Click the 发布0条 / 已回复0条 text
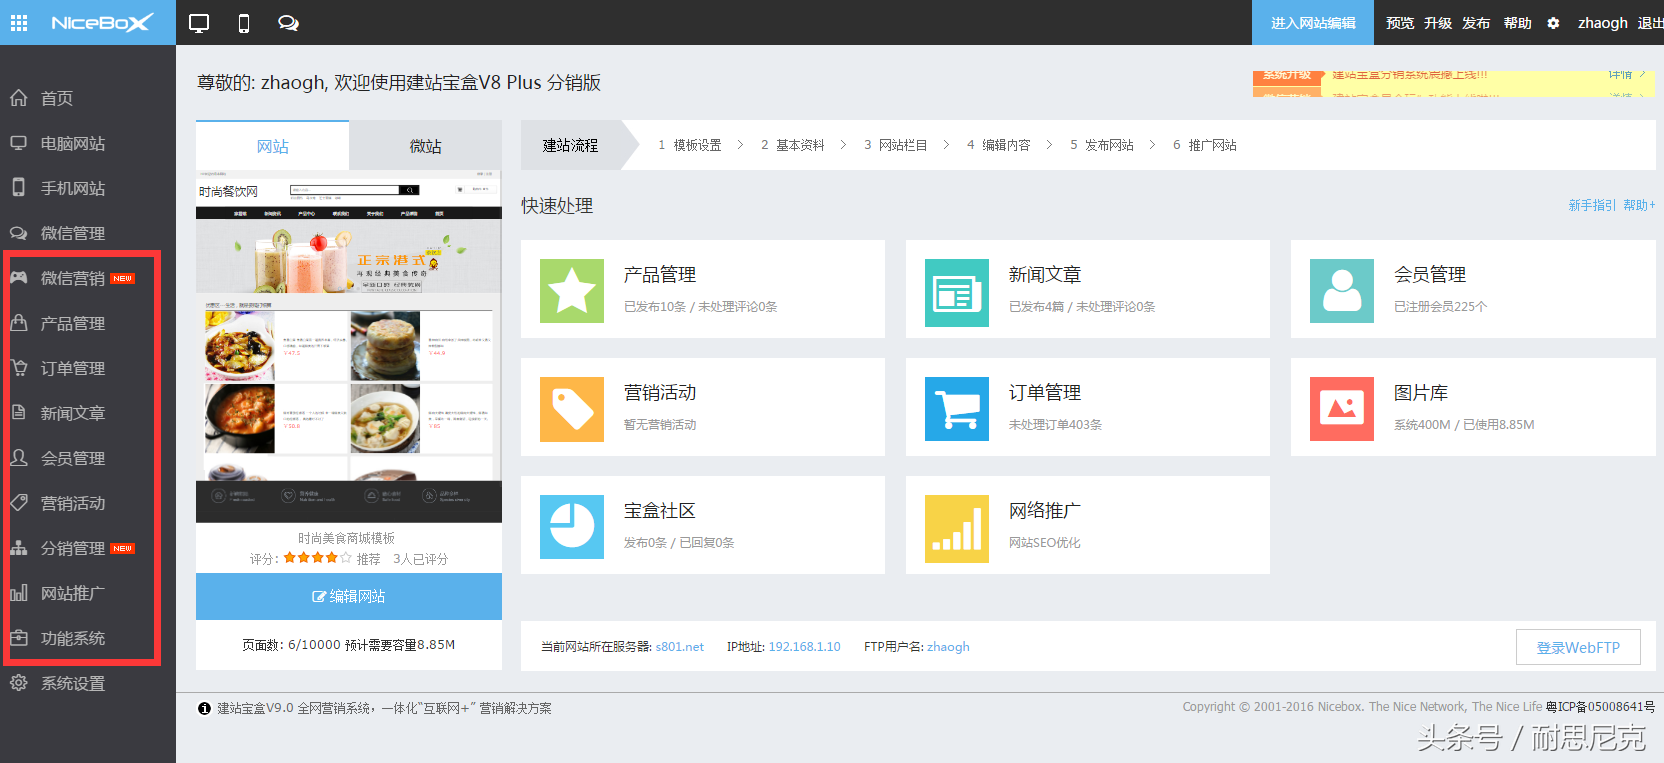 coord(679,543)
